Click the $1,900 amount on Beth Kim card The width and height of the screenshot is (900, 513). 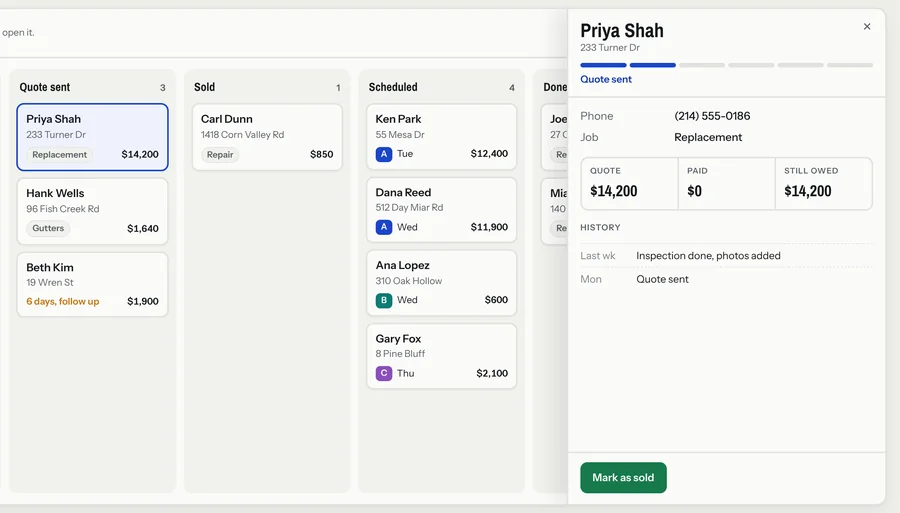click(142, 301)
